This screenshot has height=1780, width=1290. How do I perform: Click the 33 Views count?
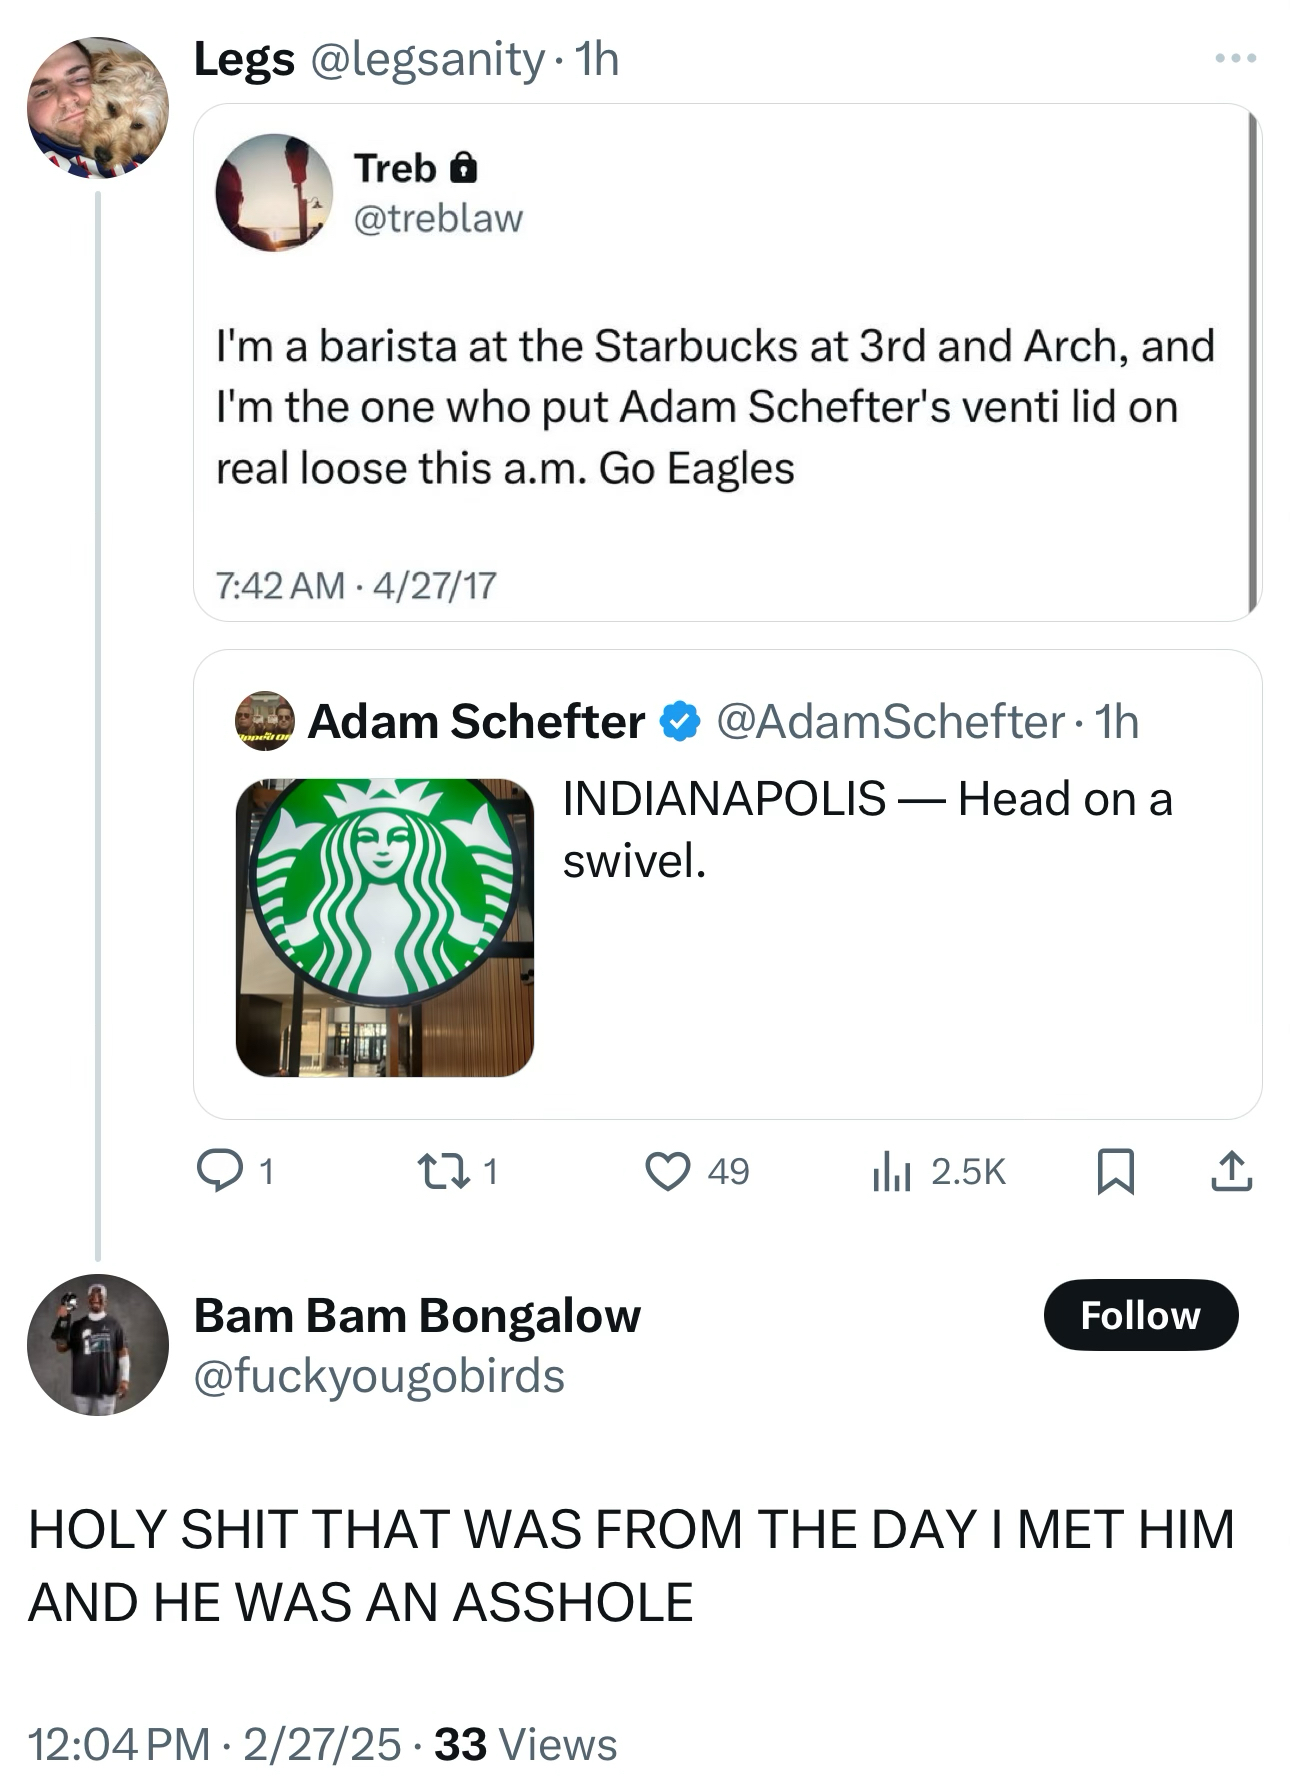(x=526, y=1744)
